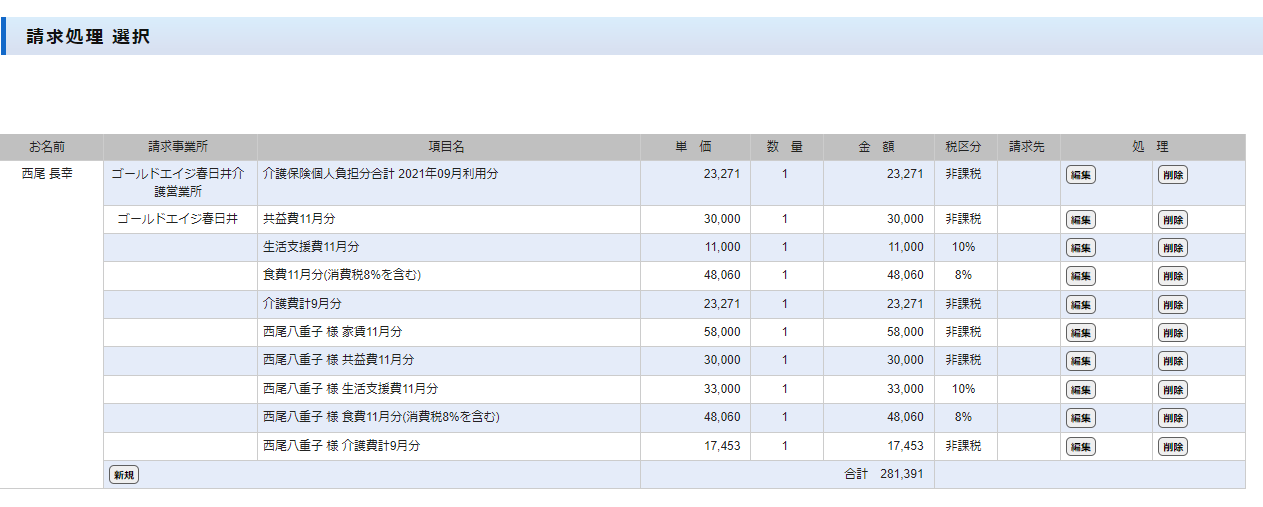Delete the 介護費計9月分 row
1263x507 pixels.
click(1172, 305)
